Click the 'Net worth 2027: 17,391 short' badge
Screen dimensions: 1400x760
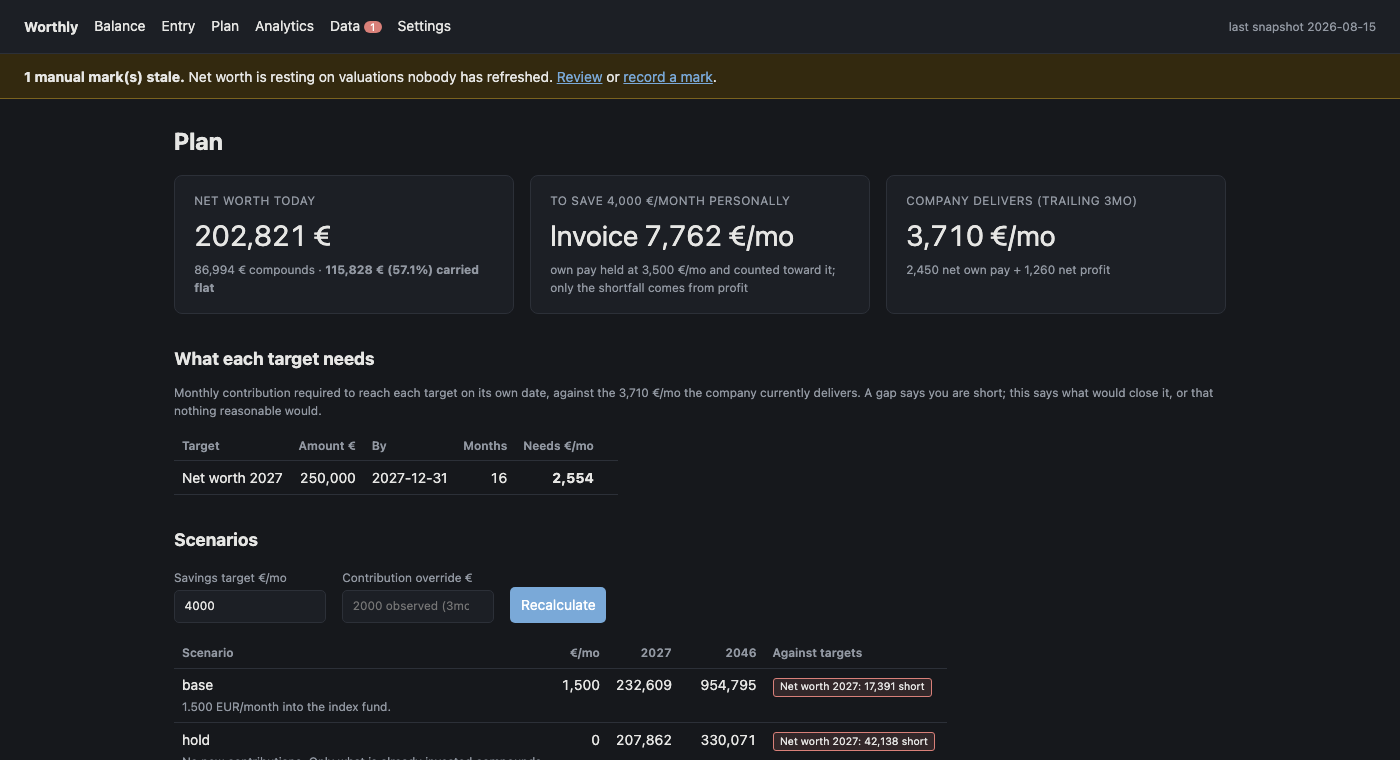[853, 687]
